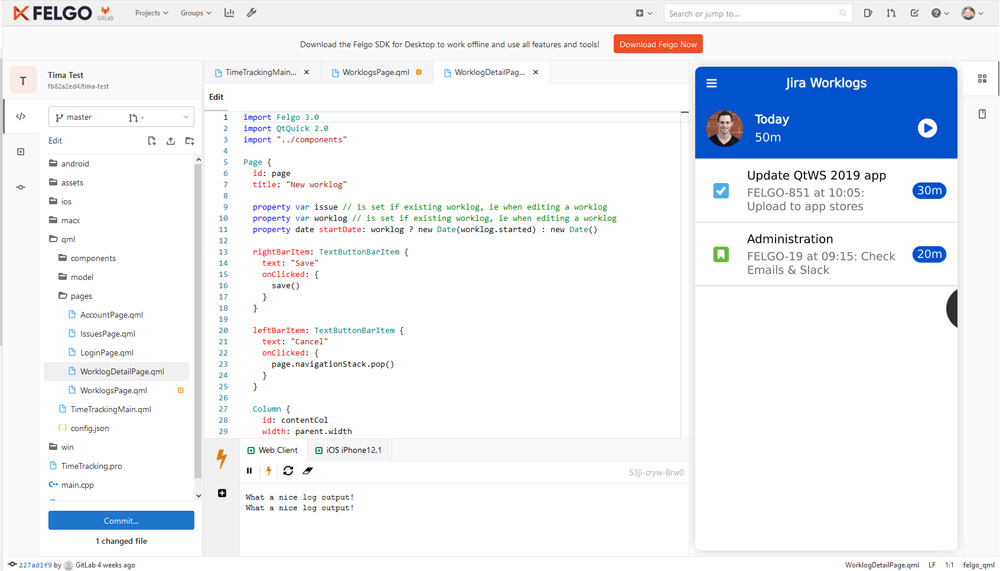Screen dimensions: 1000x571
Task: Open the new item plus dropdown
Action: pyautogui.click(x=644, y=13)
